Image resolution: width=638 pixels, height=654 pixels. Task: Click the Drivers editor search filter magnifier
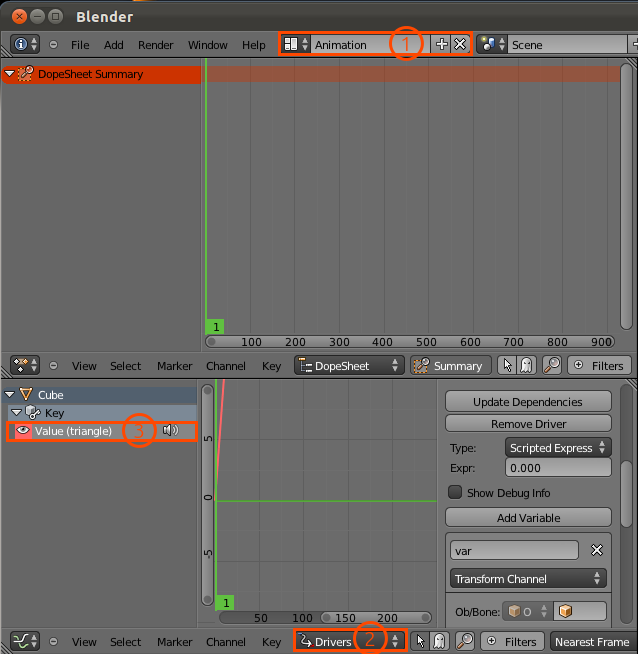465,641
